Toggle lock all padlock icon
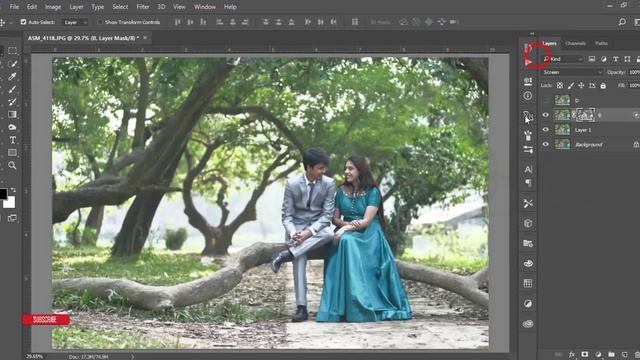Screen dimensions: 640x360 click(603, 85)
